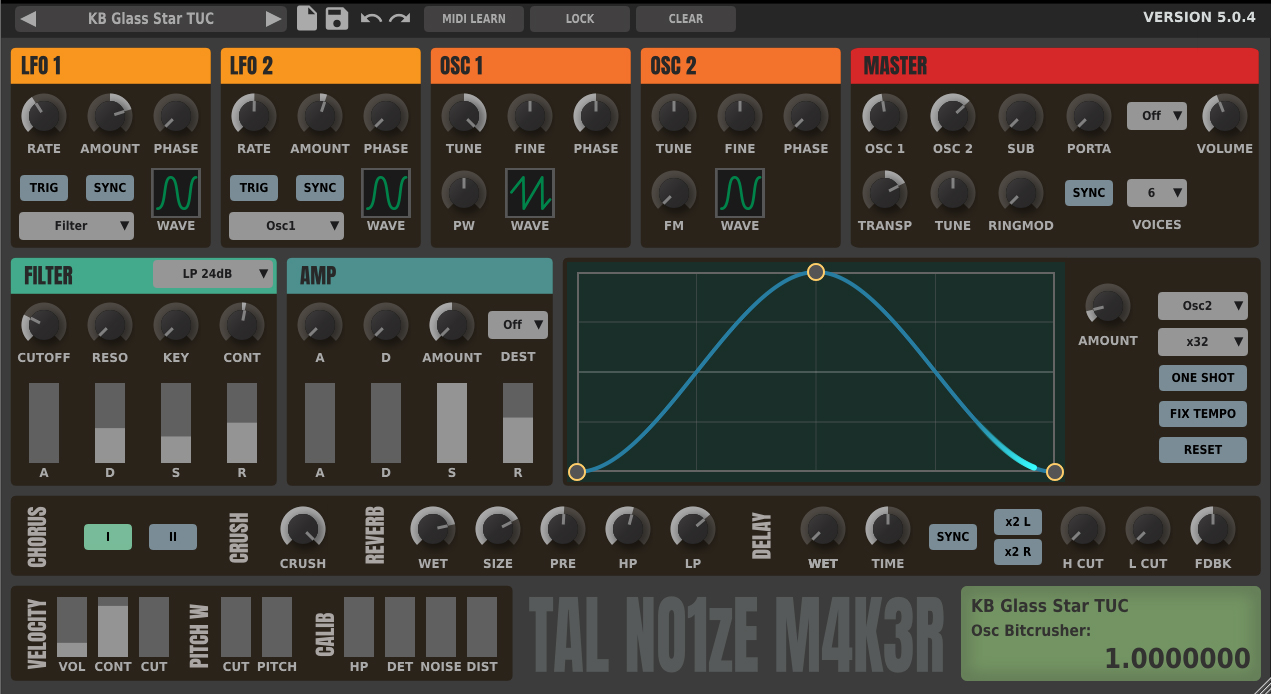Select the envelope curve end point
The image size is (1271, 694).
coord(1055,472)
